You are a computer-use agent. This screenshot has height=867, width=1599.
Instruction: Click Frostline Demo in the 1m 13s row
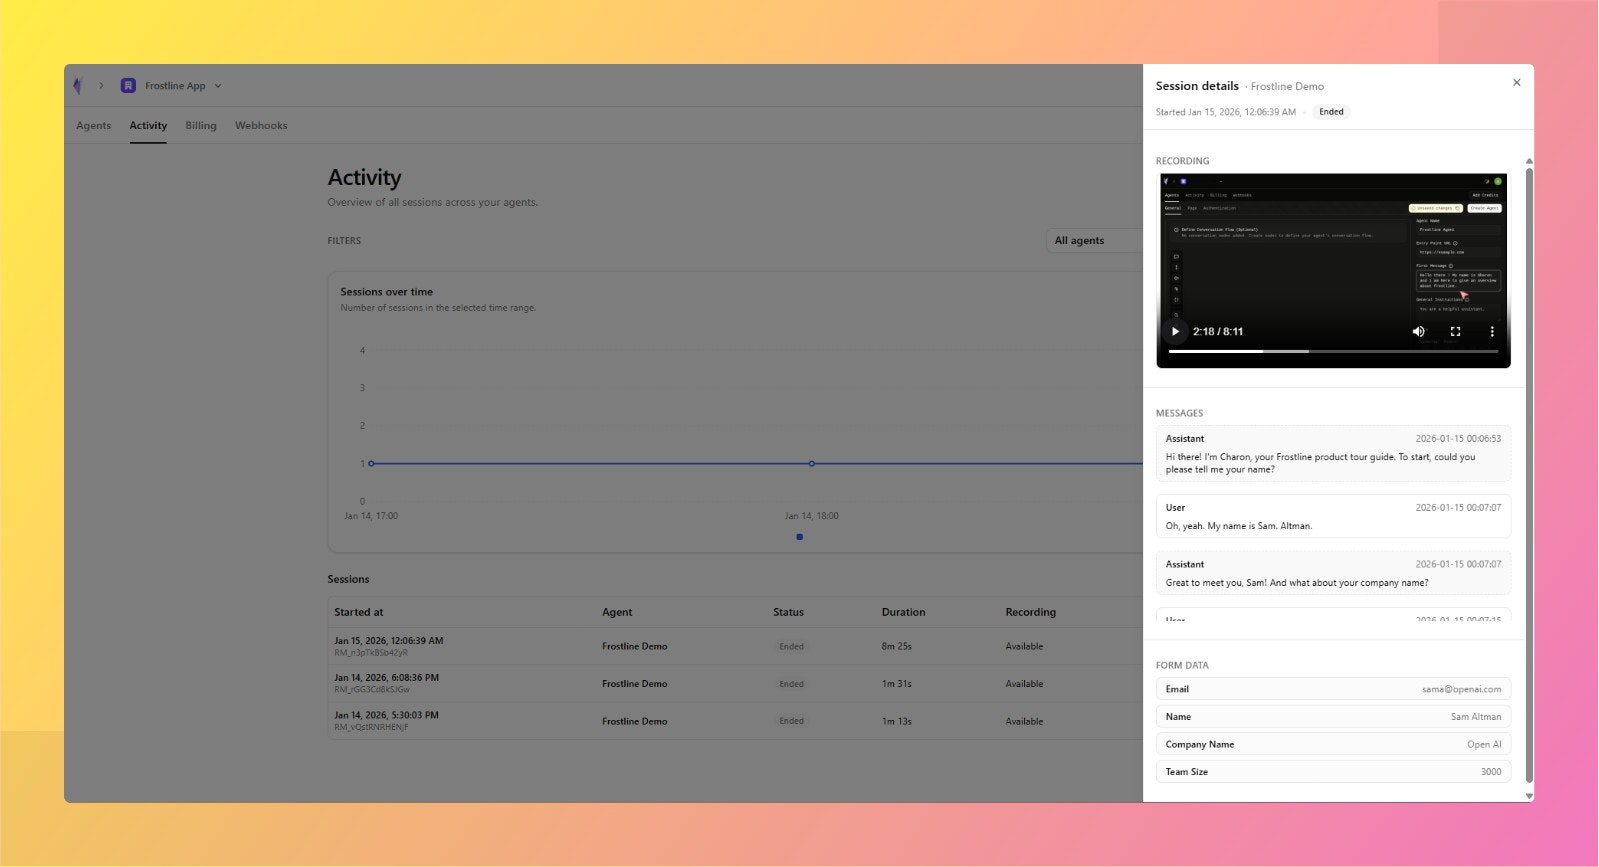pos(634,721)
